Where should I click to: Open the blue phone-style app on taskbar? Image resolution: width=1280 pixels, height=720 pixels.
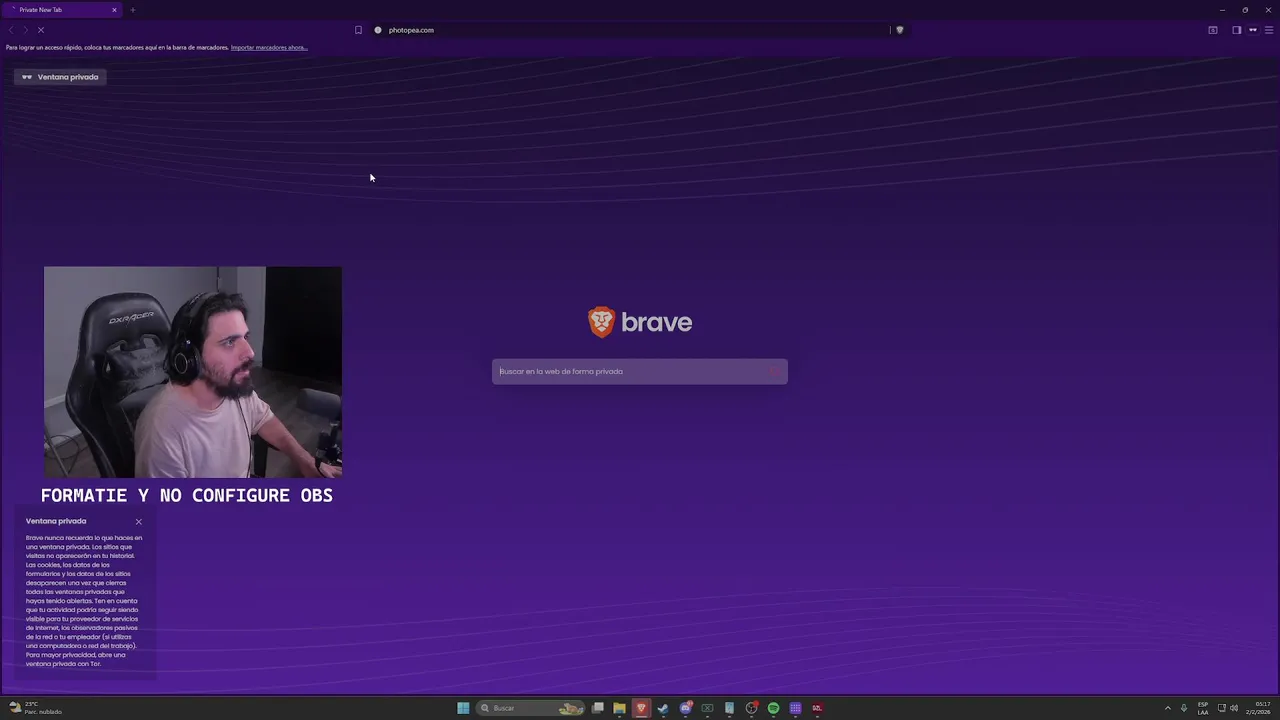[729, 708]
